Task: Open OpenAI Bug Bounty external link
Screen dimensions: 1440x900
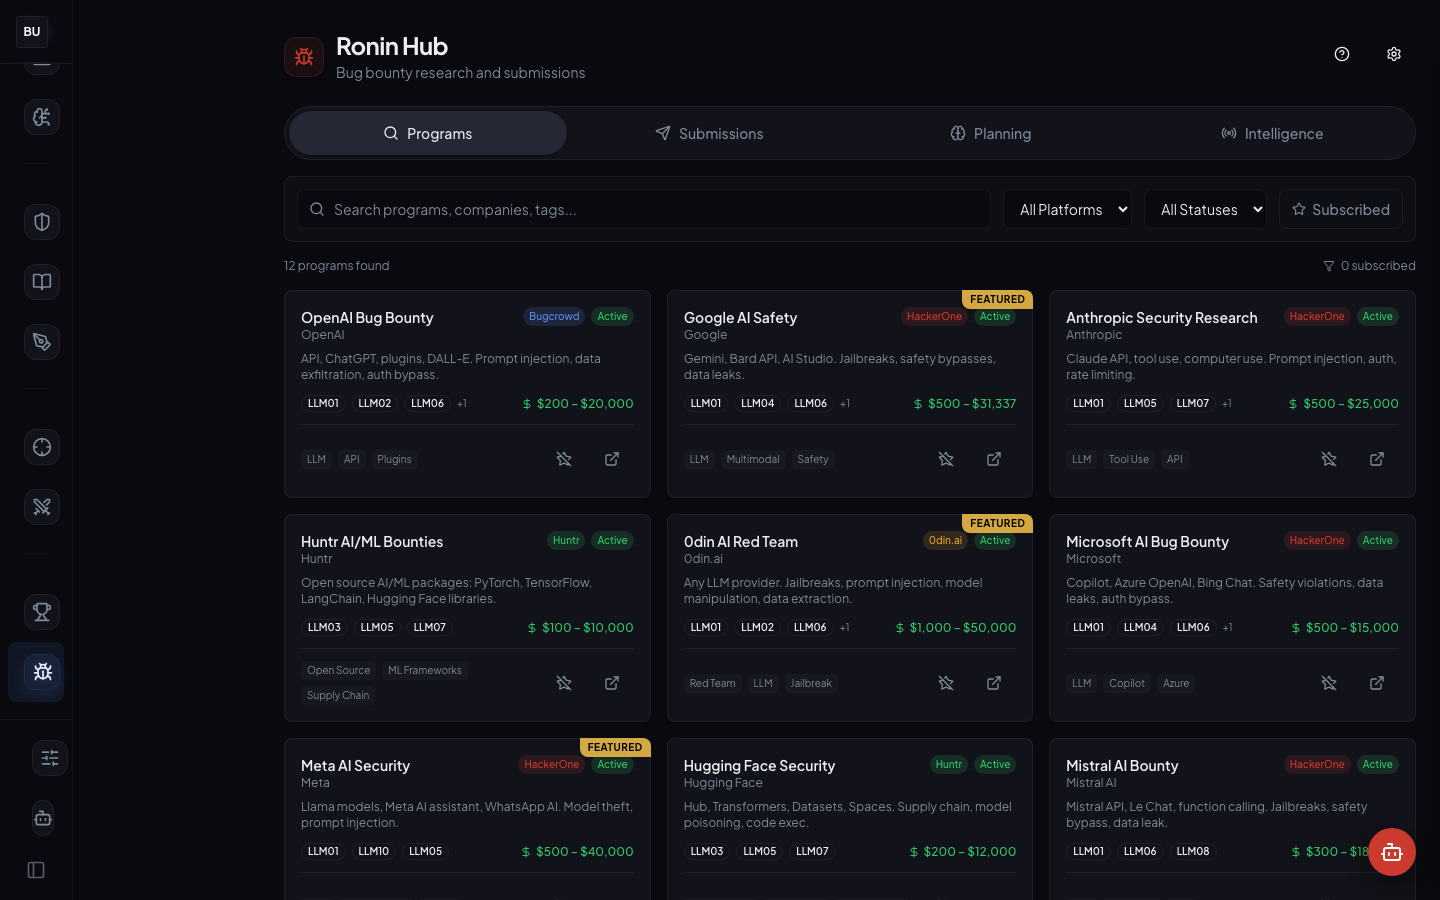Action: pyautogui.click(x=612, y=459)
